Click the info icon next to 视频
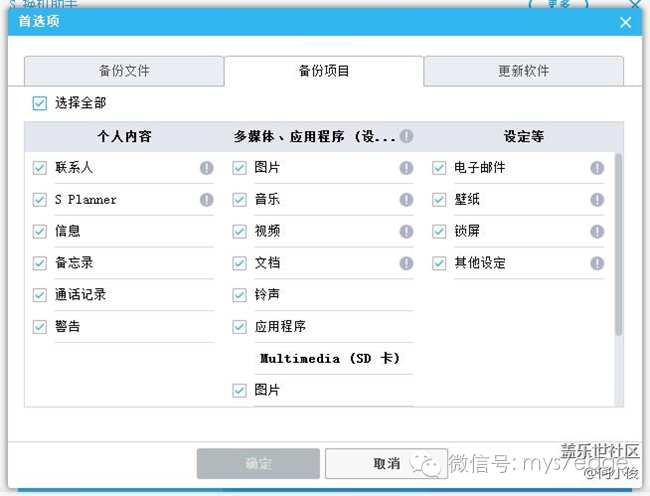Screen dimensions: 650x496 (406, 231)
